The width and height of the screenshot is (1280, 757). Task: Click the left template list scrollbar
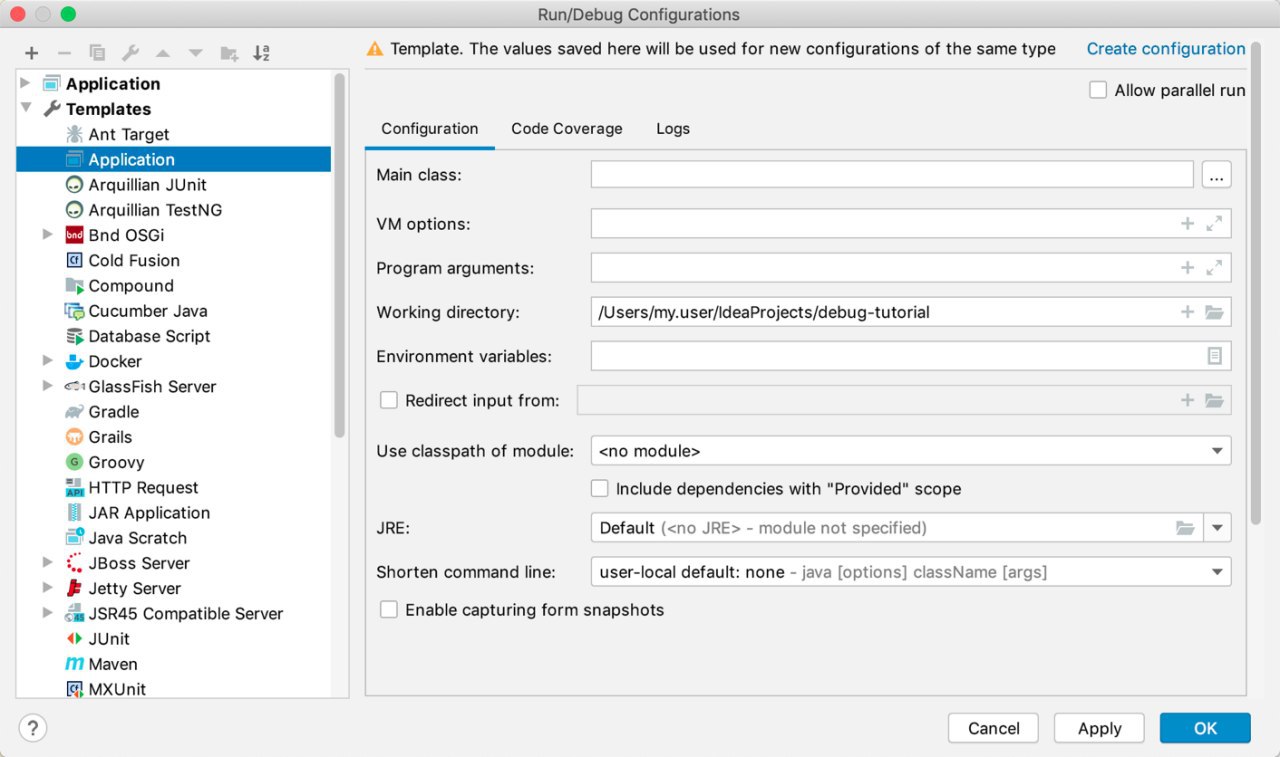pyautogui.click(x=340, y=250)
